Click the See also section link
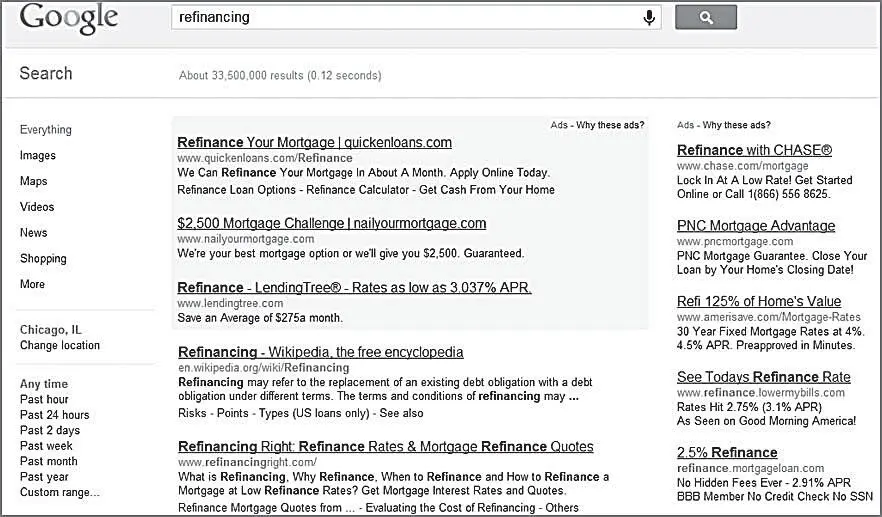882x517 pixels. pyautogui.click(x=401, y=413)
